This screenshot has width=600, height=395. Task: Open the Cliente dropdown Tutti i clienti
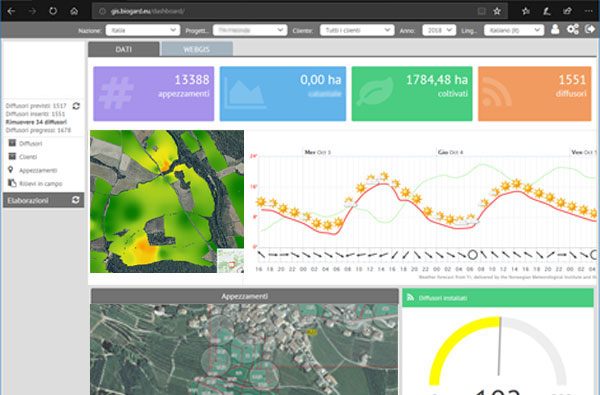coord(357,30)
